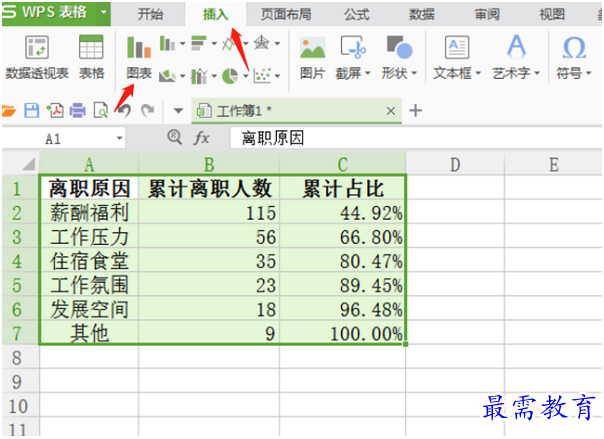Choose the radar chart icon

[x=262, y=42]
